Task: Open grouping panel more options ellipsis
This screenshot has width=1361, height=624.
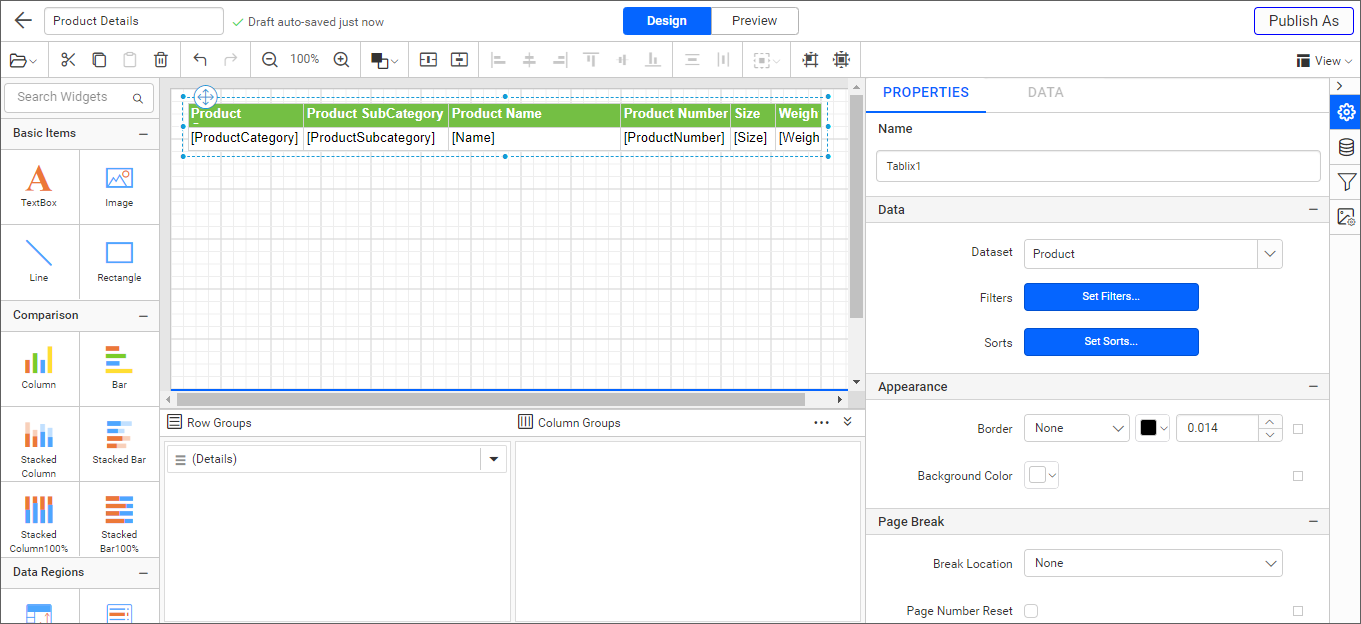Action: (x=821, y=423)
